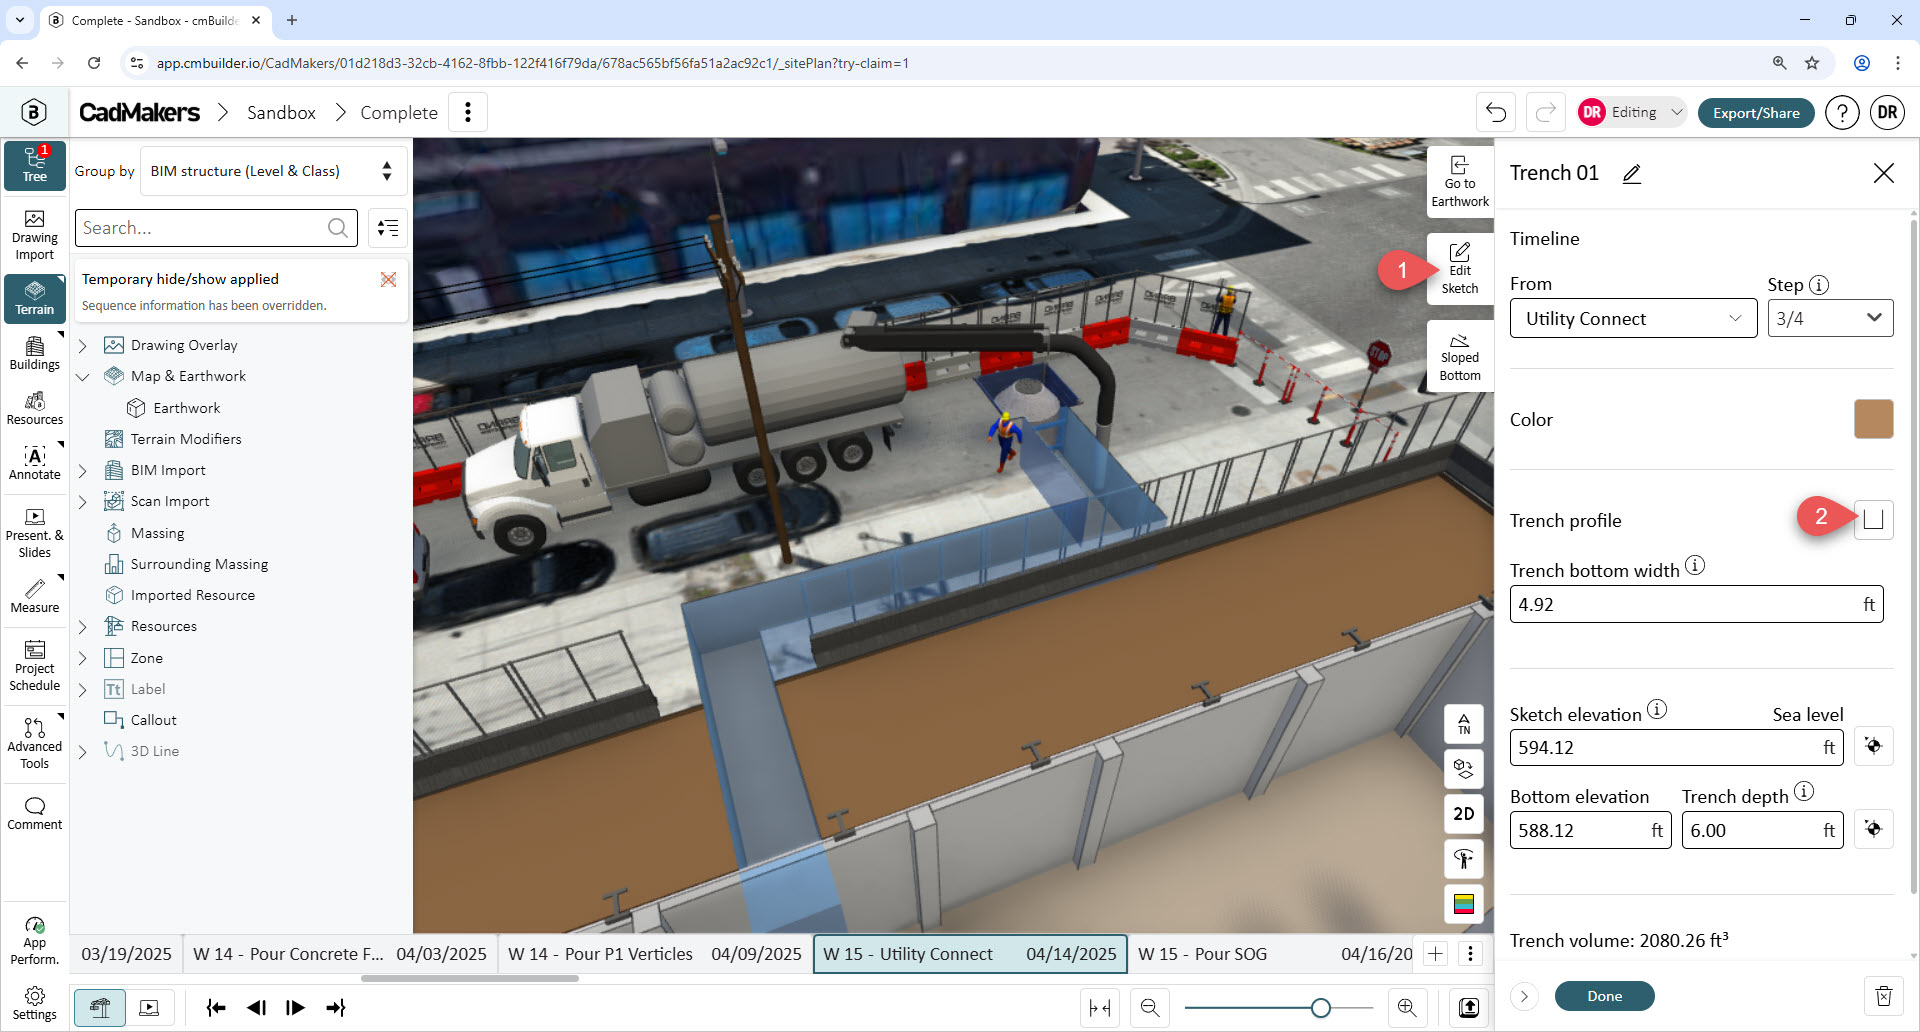Open the trench Color swatch
1920x1032 pixels.
pos(1874,419)
